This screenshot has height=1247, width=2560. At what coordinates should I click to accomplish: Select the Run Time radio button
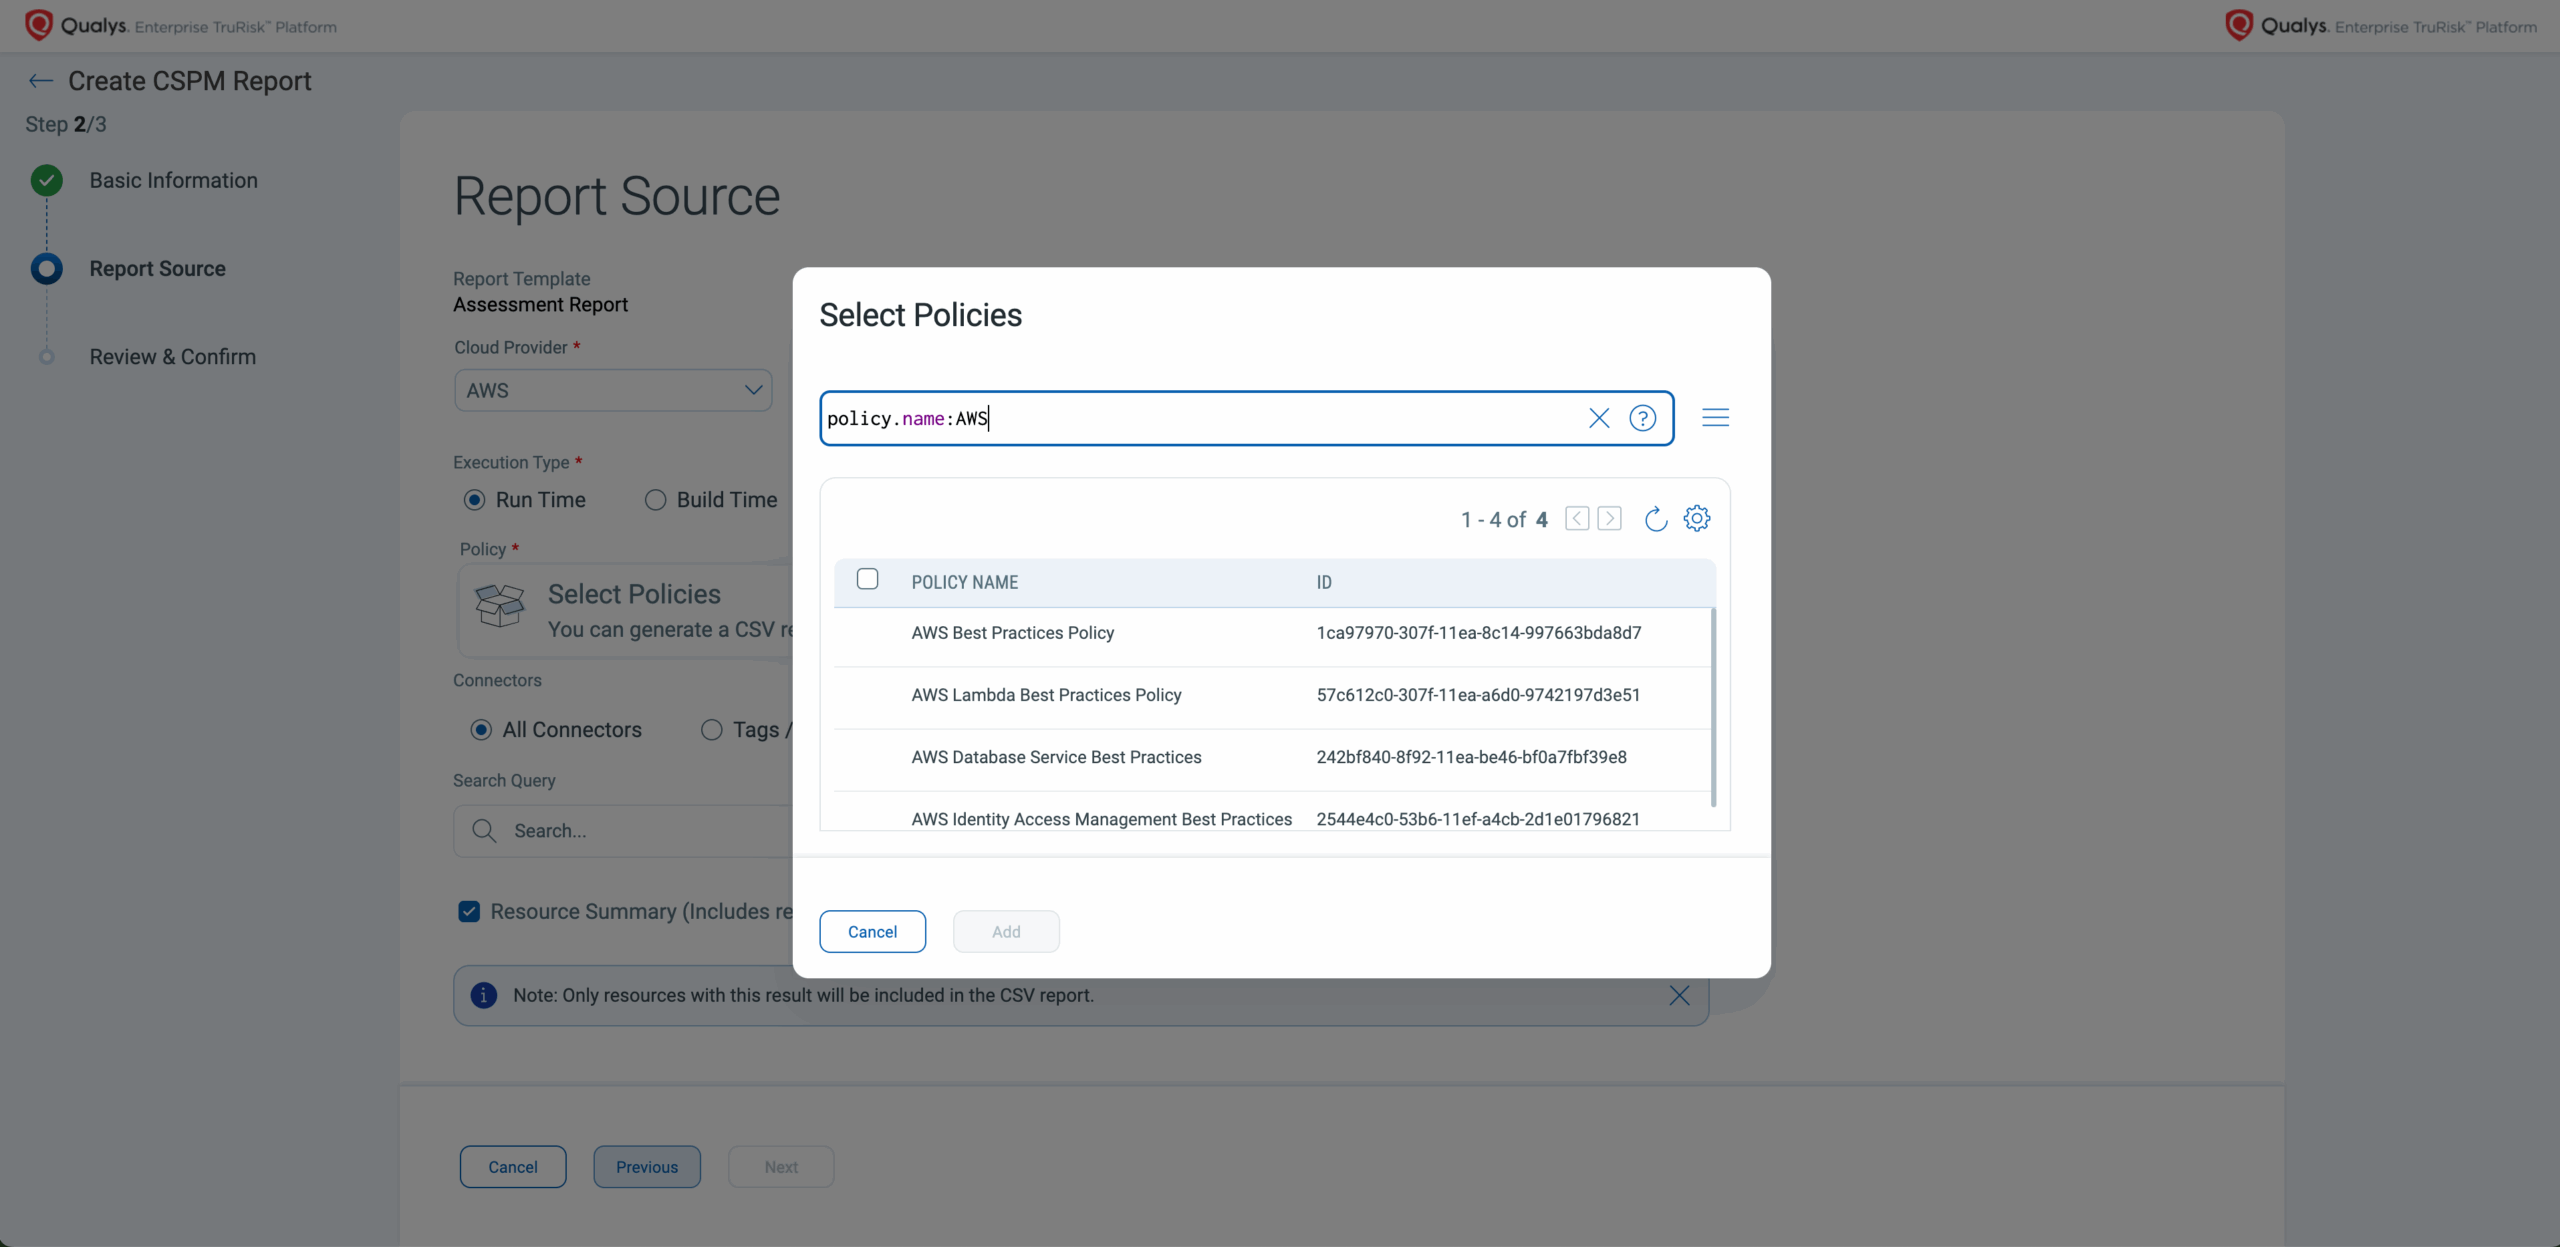[475, 500]
